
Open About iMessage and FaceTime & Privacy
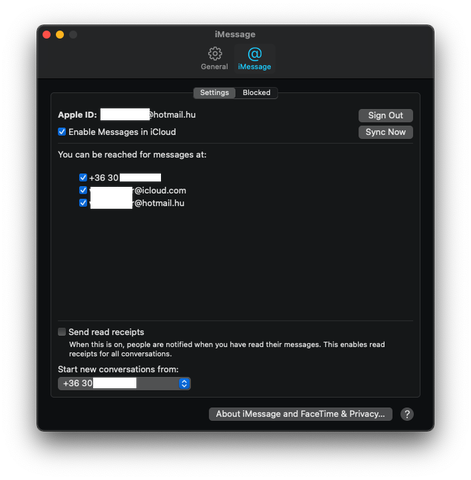pos(300,414)
